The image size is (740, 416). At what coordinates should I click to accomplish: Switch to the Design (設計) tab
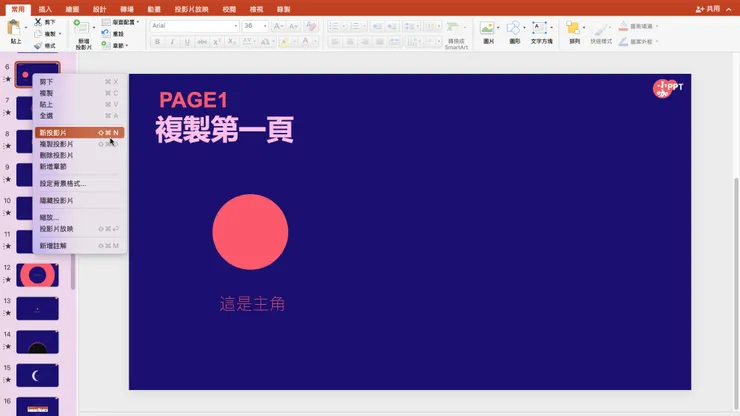pos(100,9)
